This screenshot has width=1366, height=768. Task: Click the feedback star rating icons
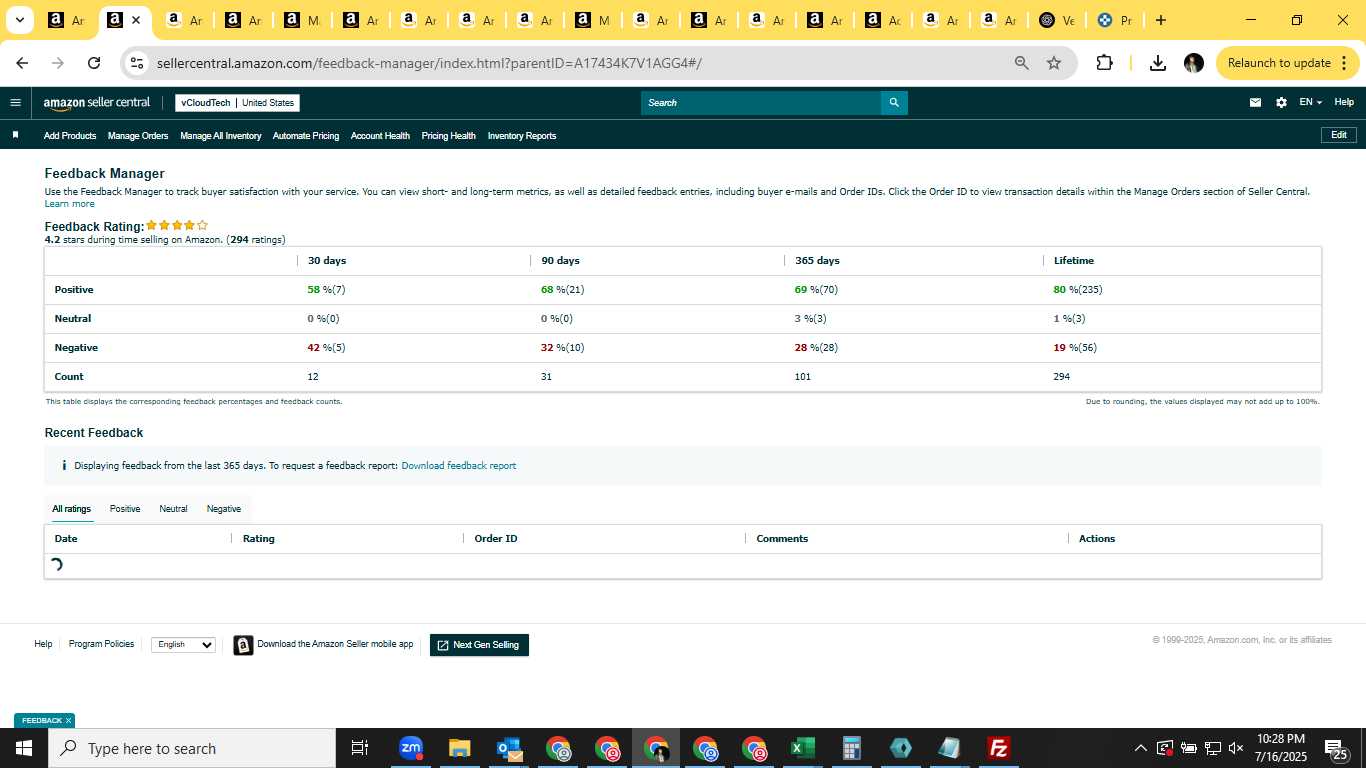click(177, 226)
